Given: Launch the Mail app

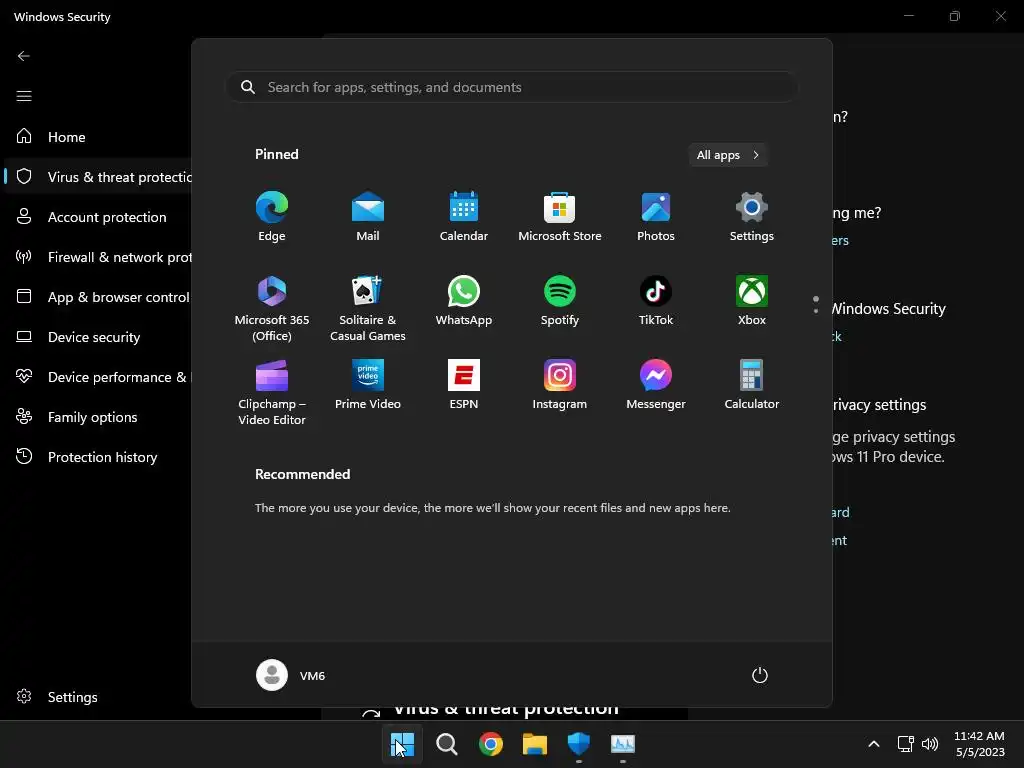Looking at the screenshot, I should click(368, 216).
